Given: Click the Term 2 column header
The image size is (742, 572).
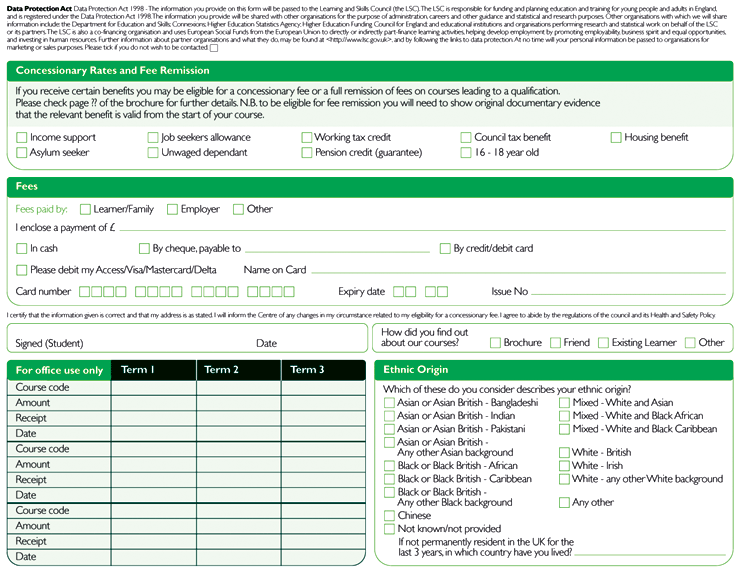Looking at the screenshot, I should pyautogui.click(x=238, y=370).
